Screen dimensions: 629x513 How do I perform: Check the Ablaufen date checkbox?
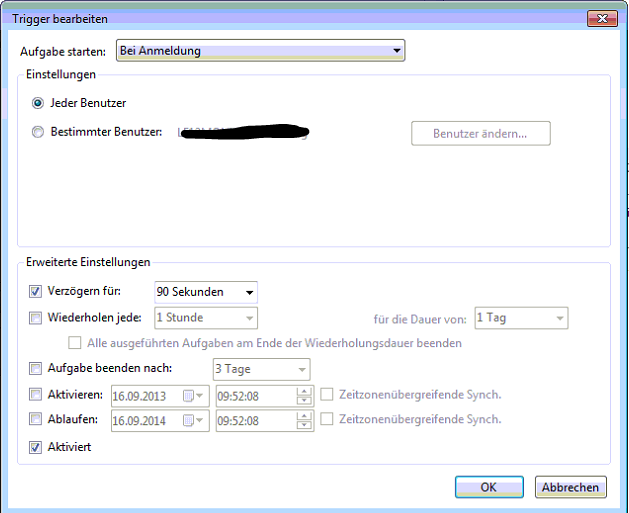tap(37, 420)
